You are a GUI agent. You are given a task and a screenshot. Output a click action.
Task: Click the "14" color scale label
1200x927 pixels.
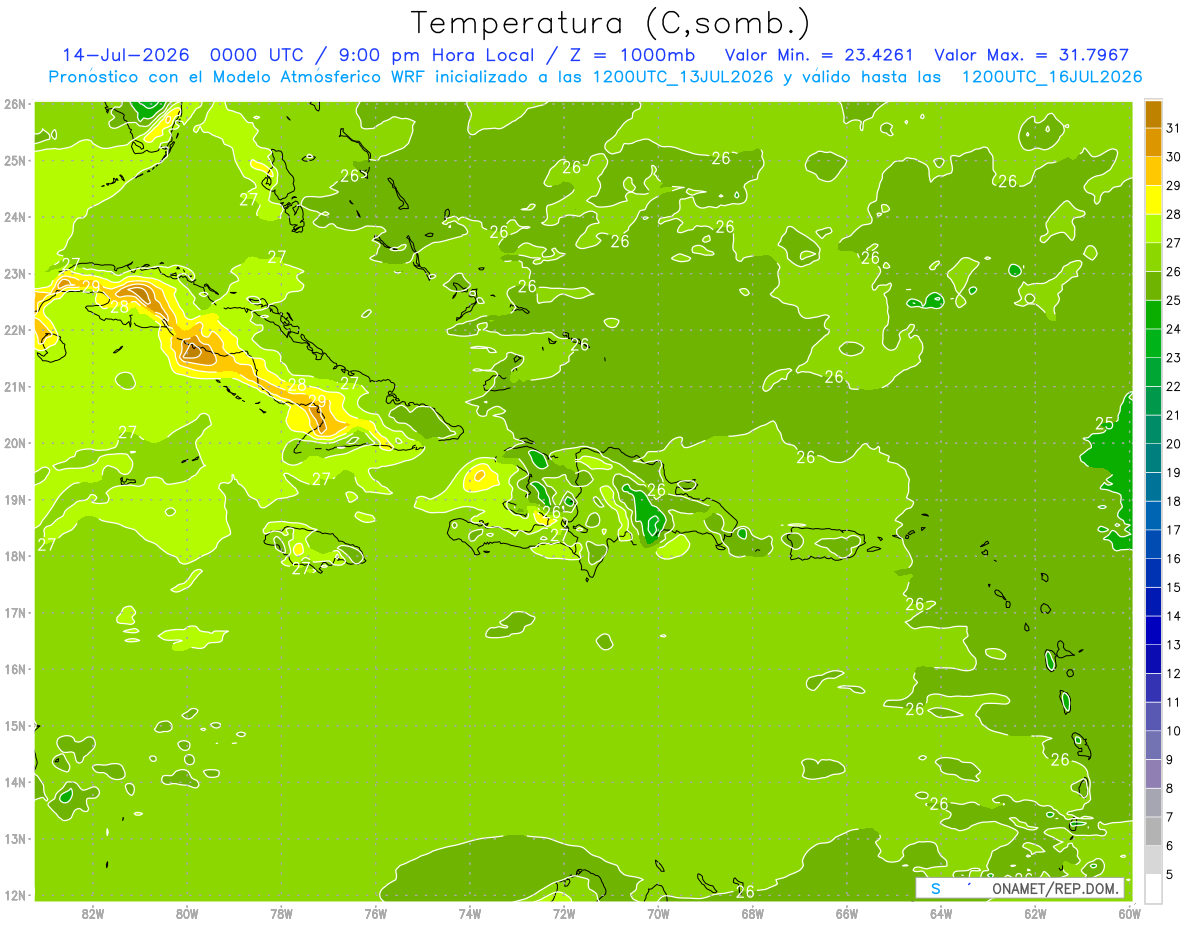[1174, 616]
